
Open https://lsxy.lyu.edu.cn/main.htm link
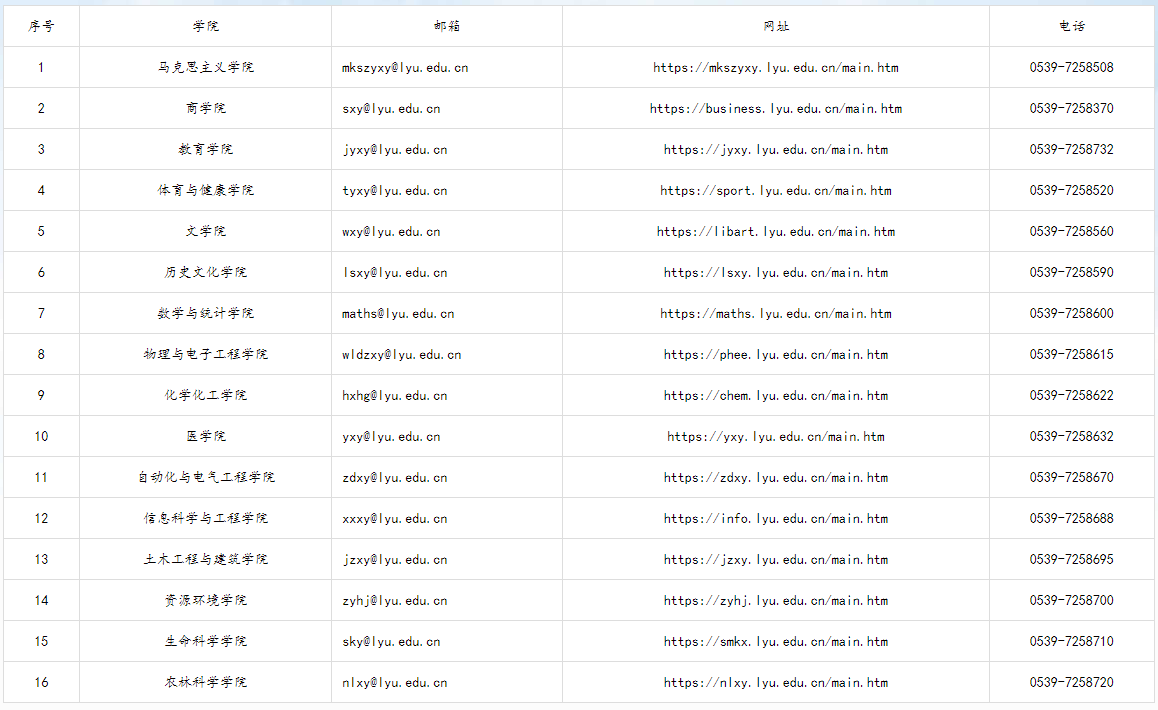tap(776, 273)
